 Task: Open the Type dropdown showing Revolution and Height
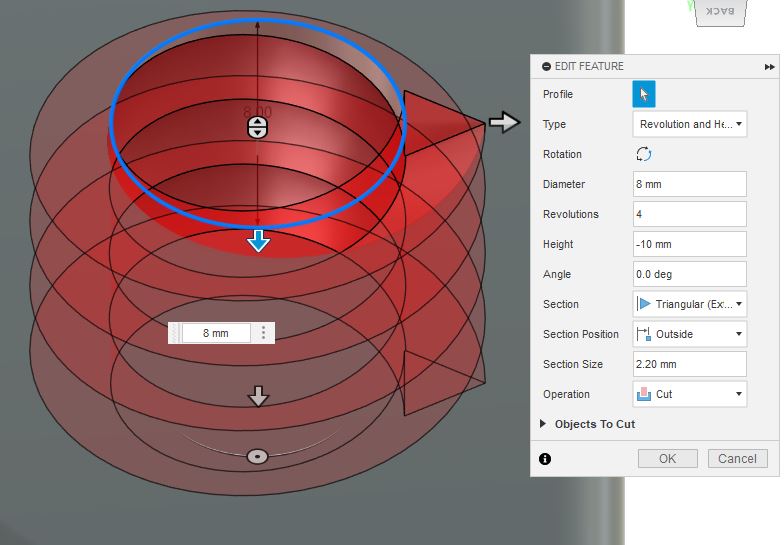[x=690, y=124]
